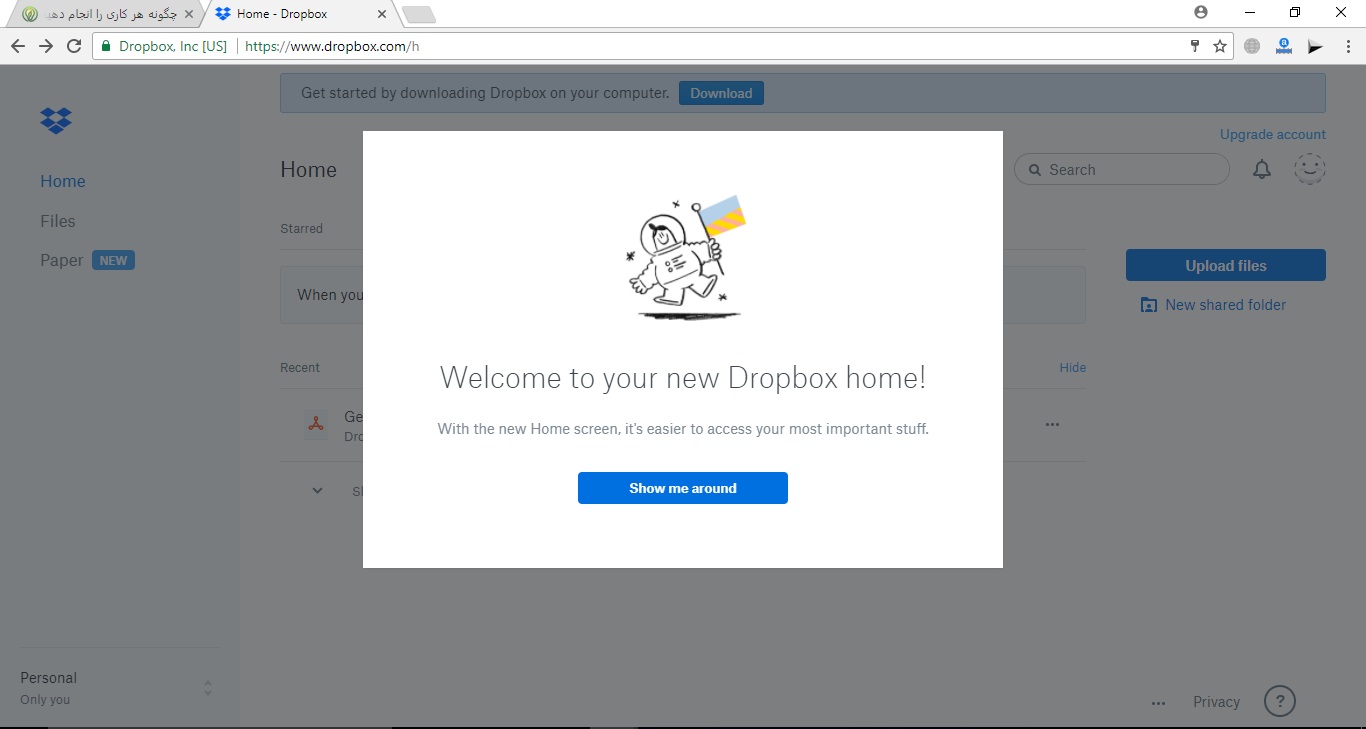1366x729 pixels.
Task: Open the Personal account switcher
Action: point(118,688)
